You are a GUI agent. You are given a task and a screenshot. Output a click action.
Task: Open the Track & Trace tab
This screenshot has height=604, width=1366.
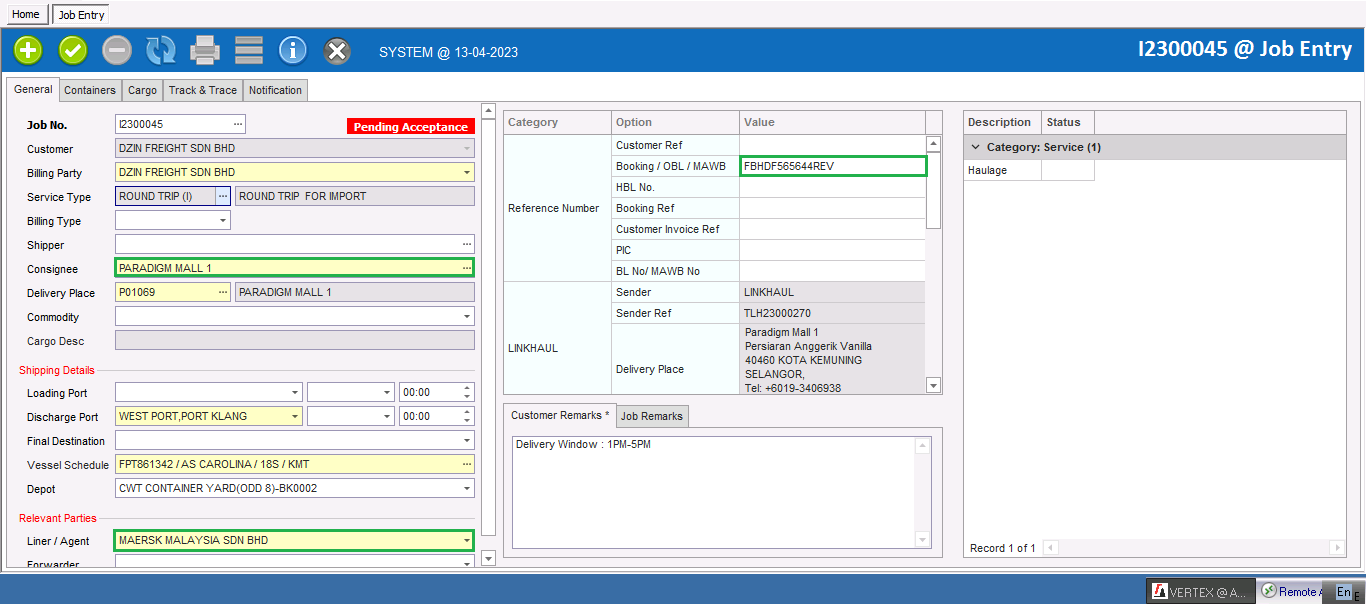(x=203, y=90)
